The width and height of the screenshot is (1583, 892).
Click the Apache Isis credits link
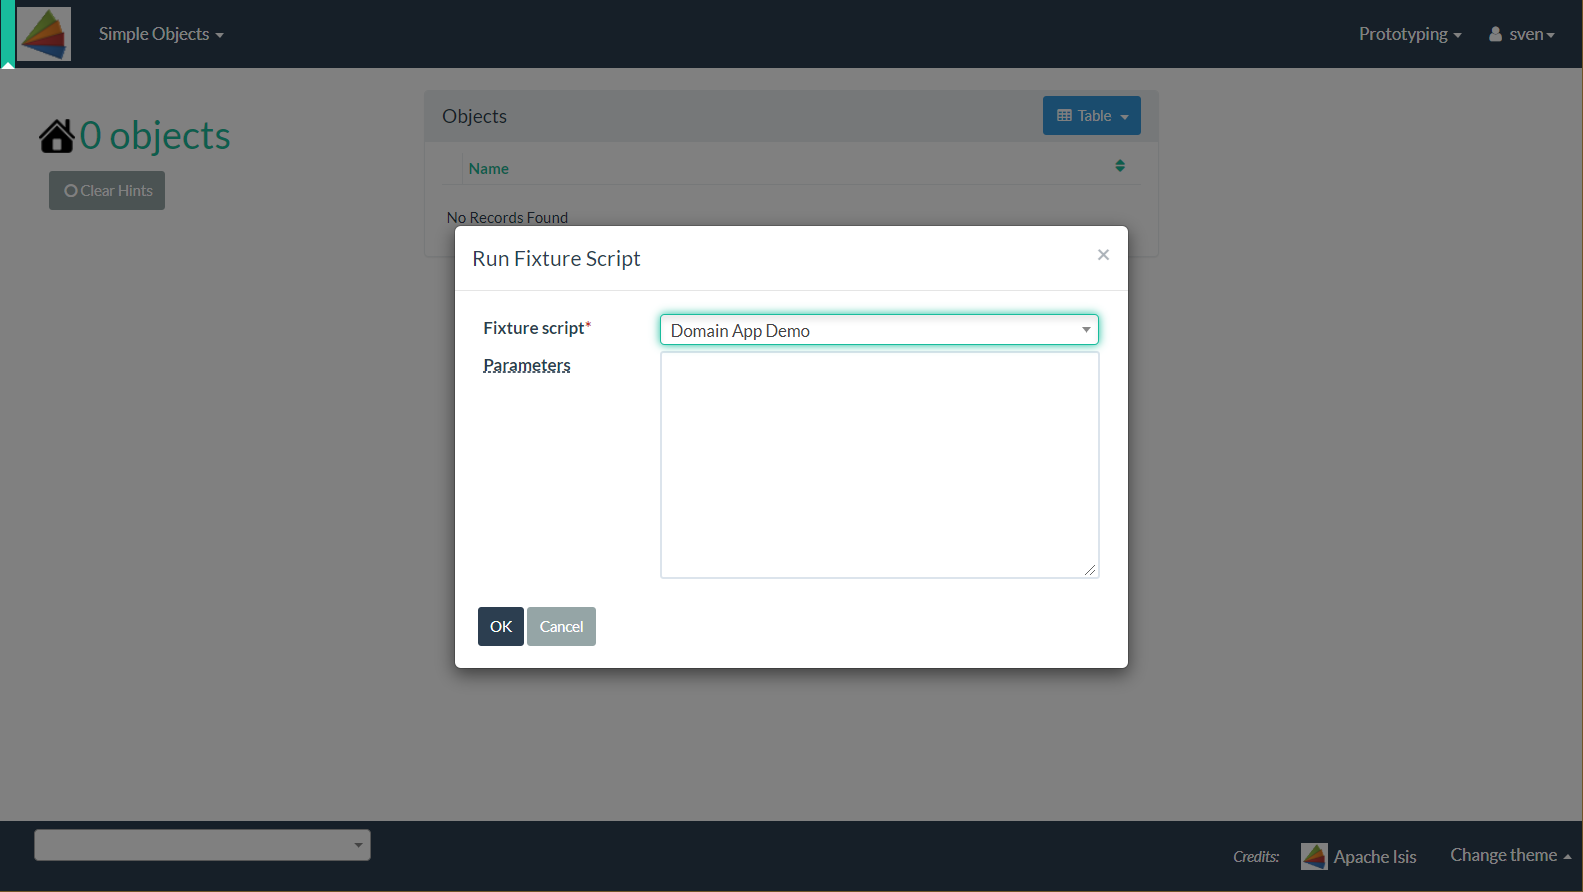click(1374, 857)
